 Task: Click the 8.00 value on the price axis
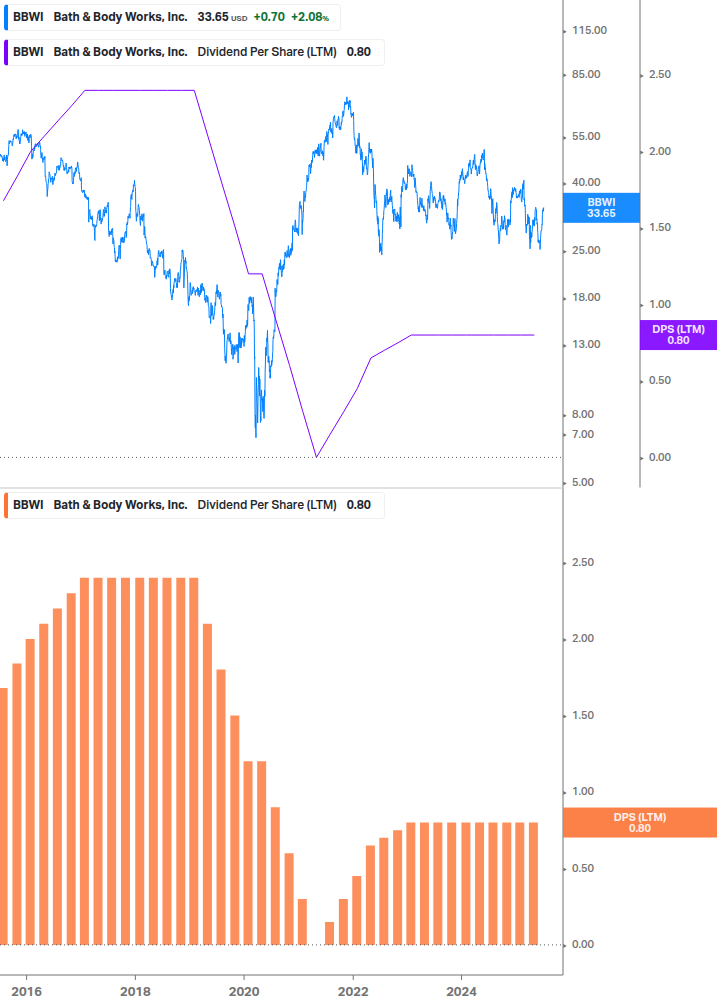[583, 415]
